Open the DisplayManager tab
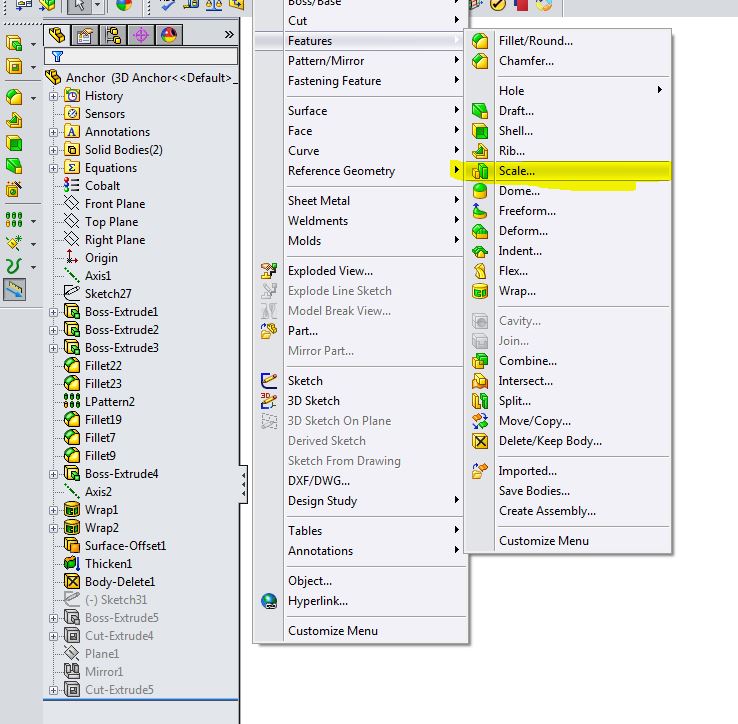Viewport: 738px width, 724px height. (x=168, y=35)
